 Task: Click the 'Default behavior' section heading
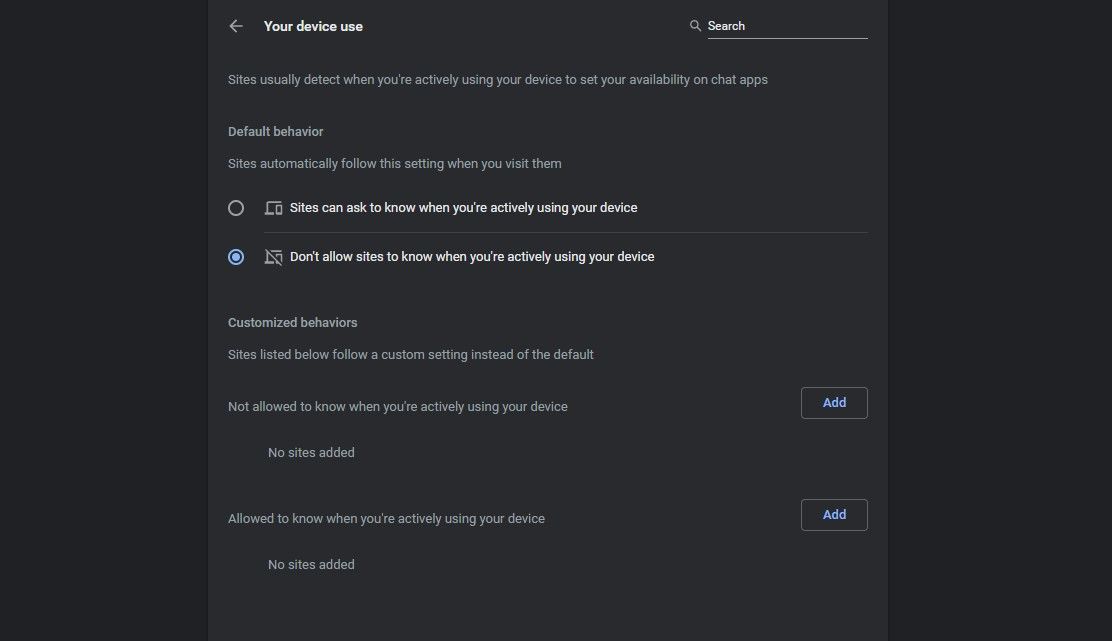(275, 131)
